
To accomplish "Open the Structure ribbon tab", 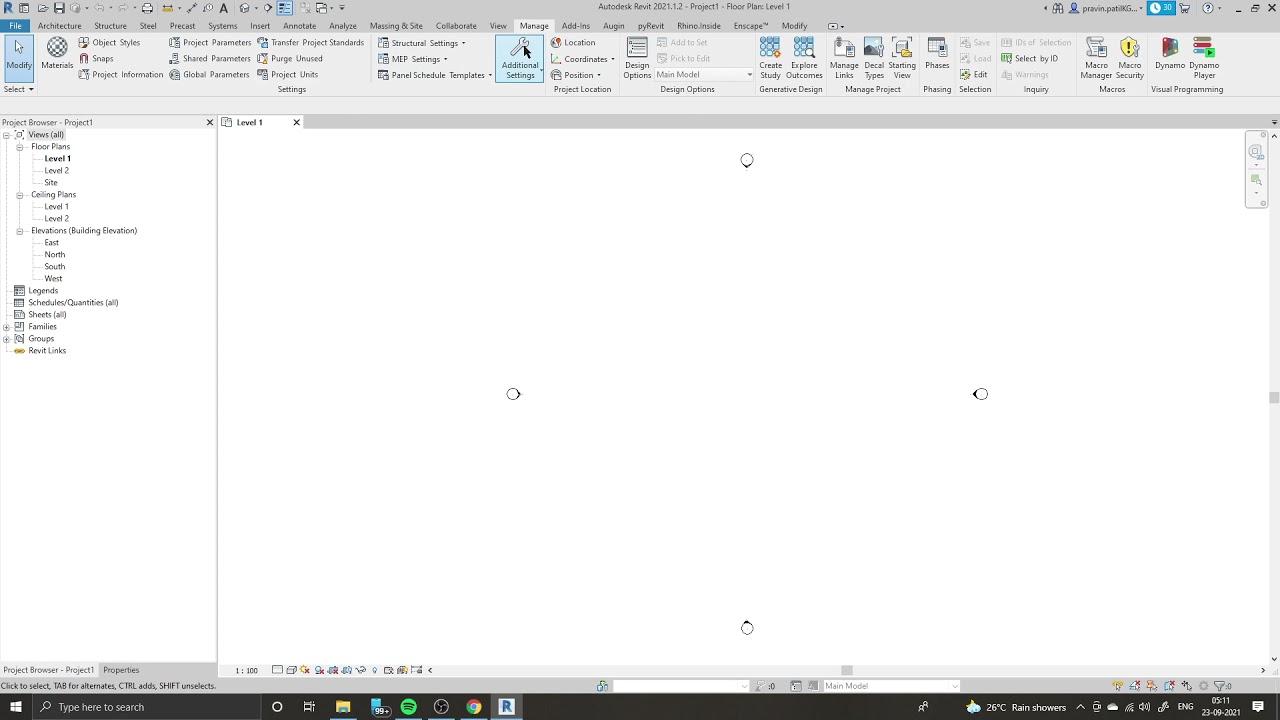I will coord(110,26).
